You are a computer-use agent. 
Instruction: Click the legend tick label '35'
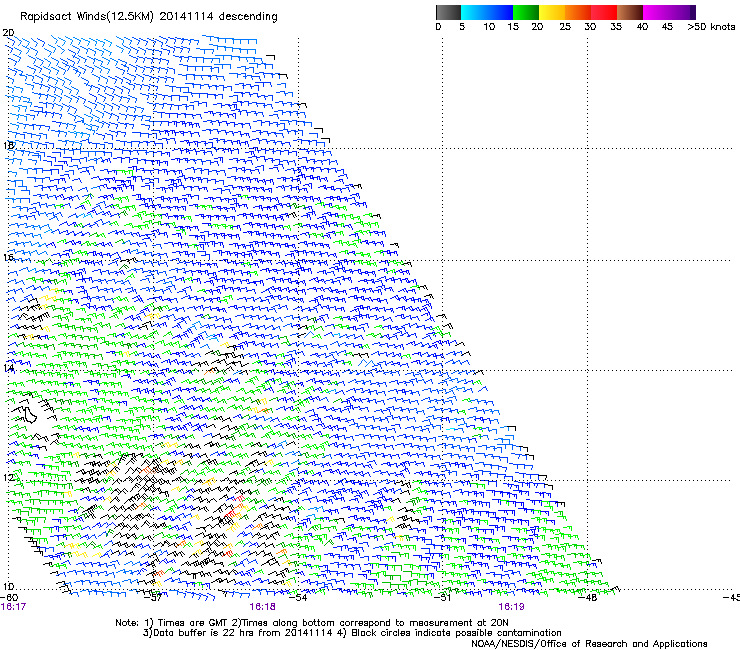pyautogui.click(x=616, y=27)
